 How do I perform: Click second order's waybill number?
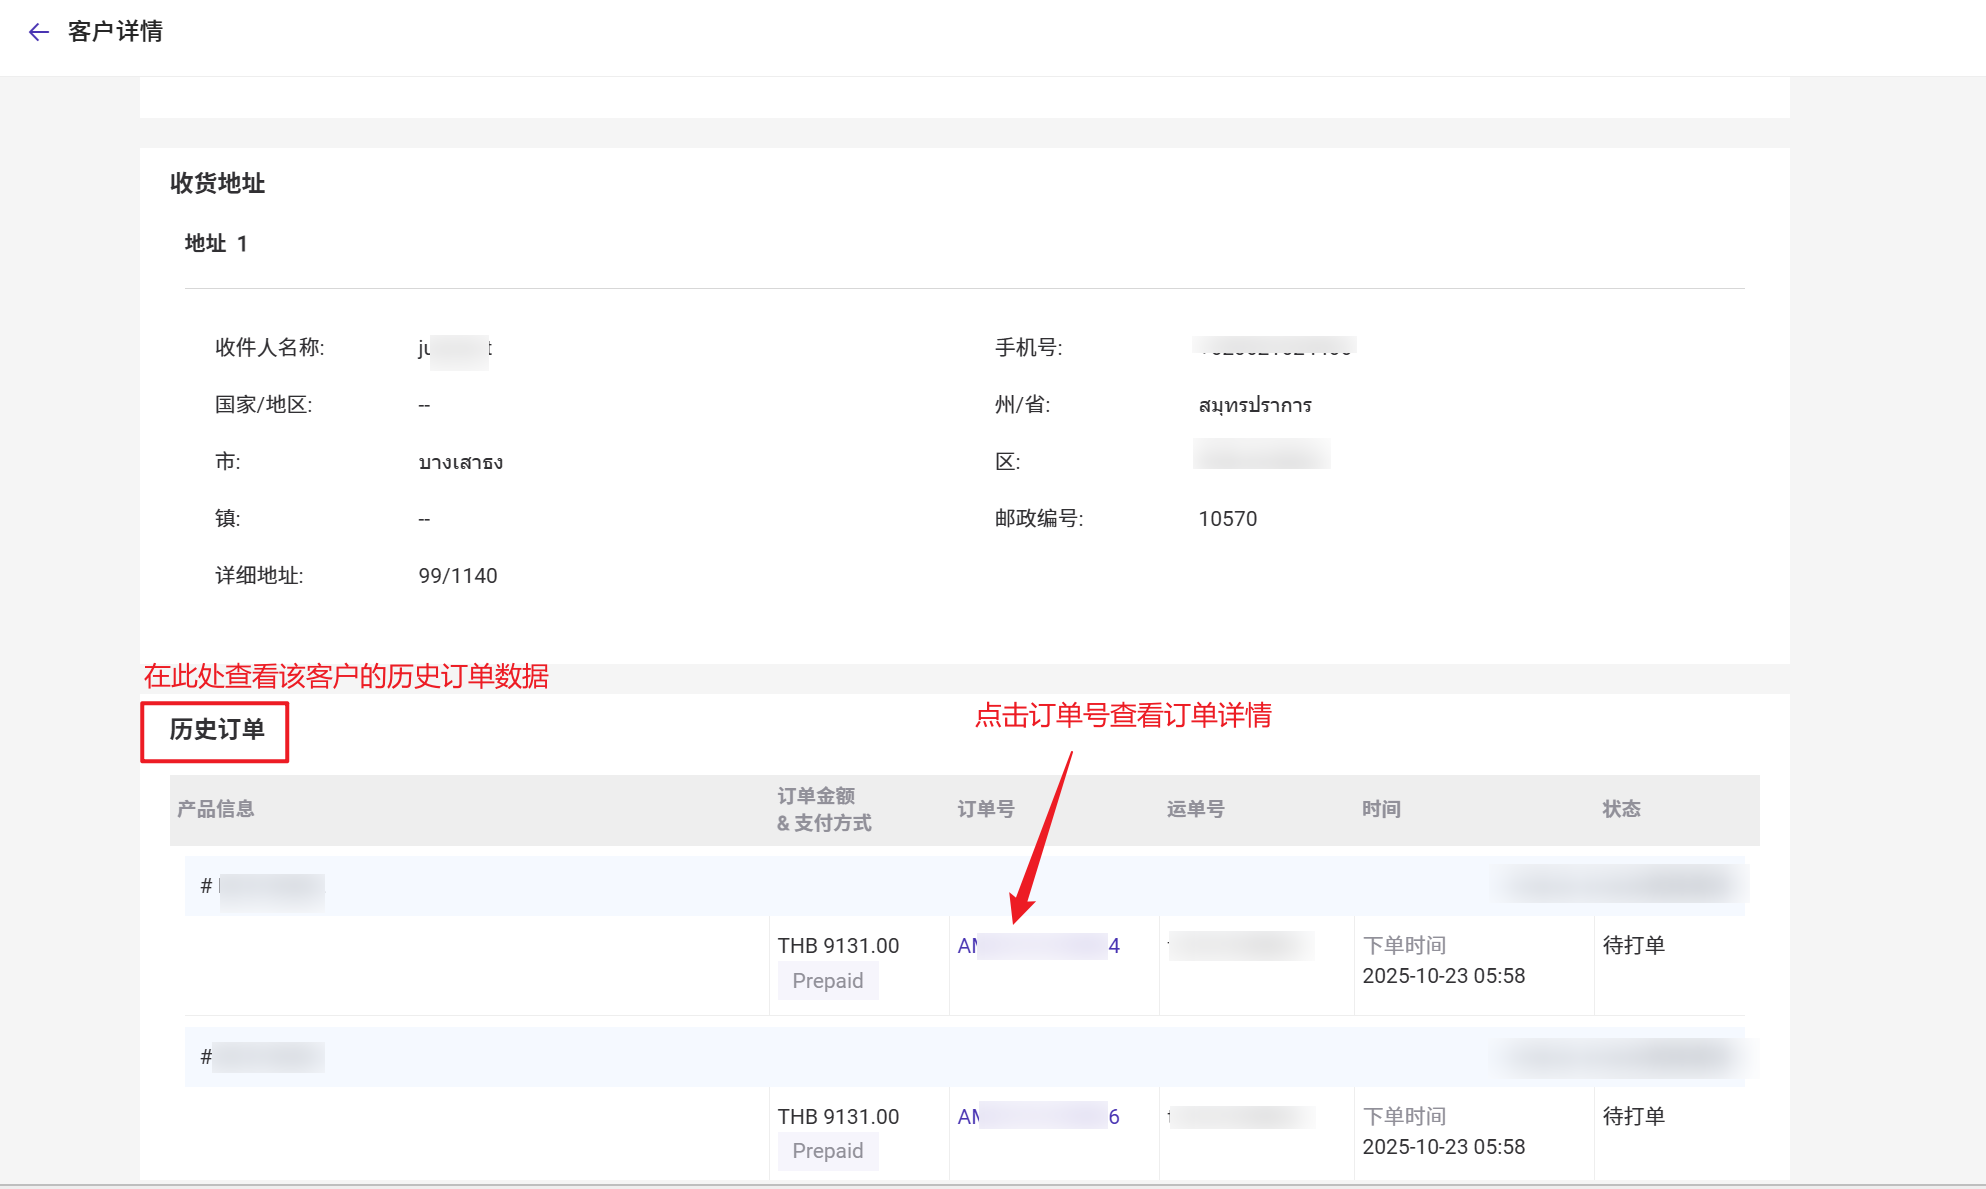(1240, 1117)
